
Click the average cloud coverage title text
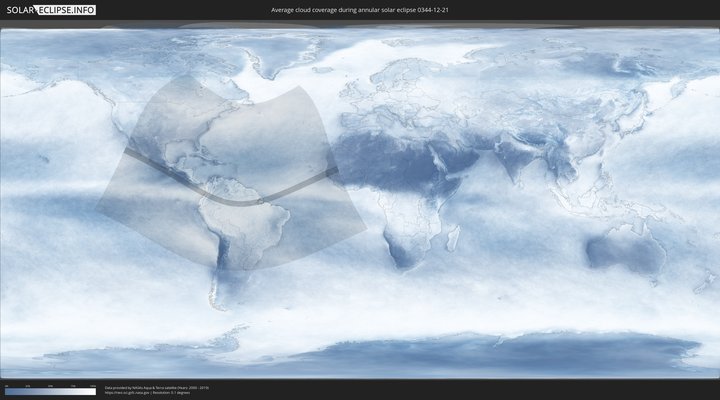pyautogui.click(x=360, y=10)
